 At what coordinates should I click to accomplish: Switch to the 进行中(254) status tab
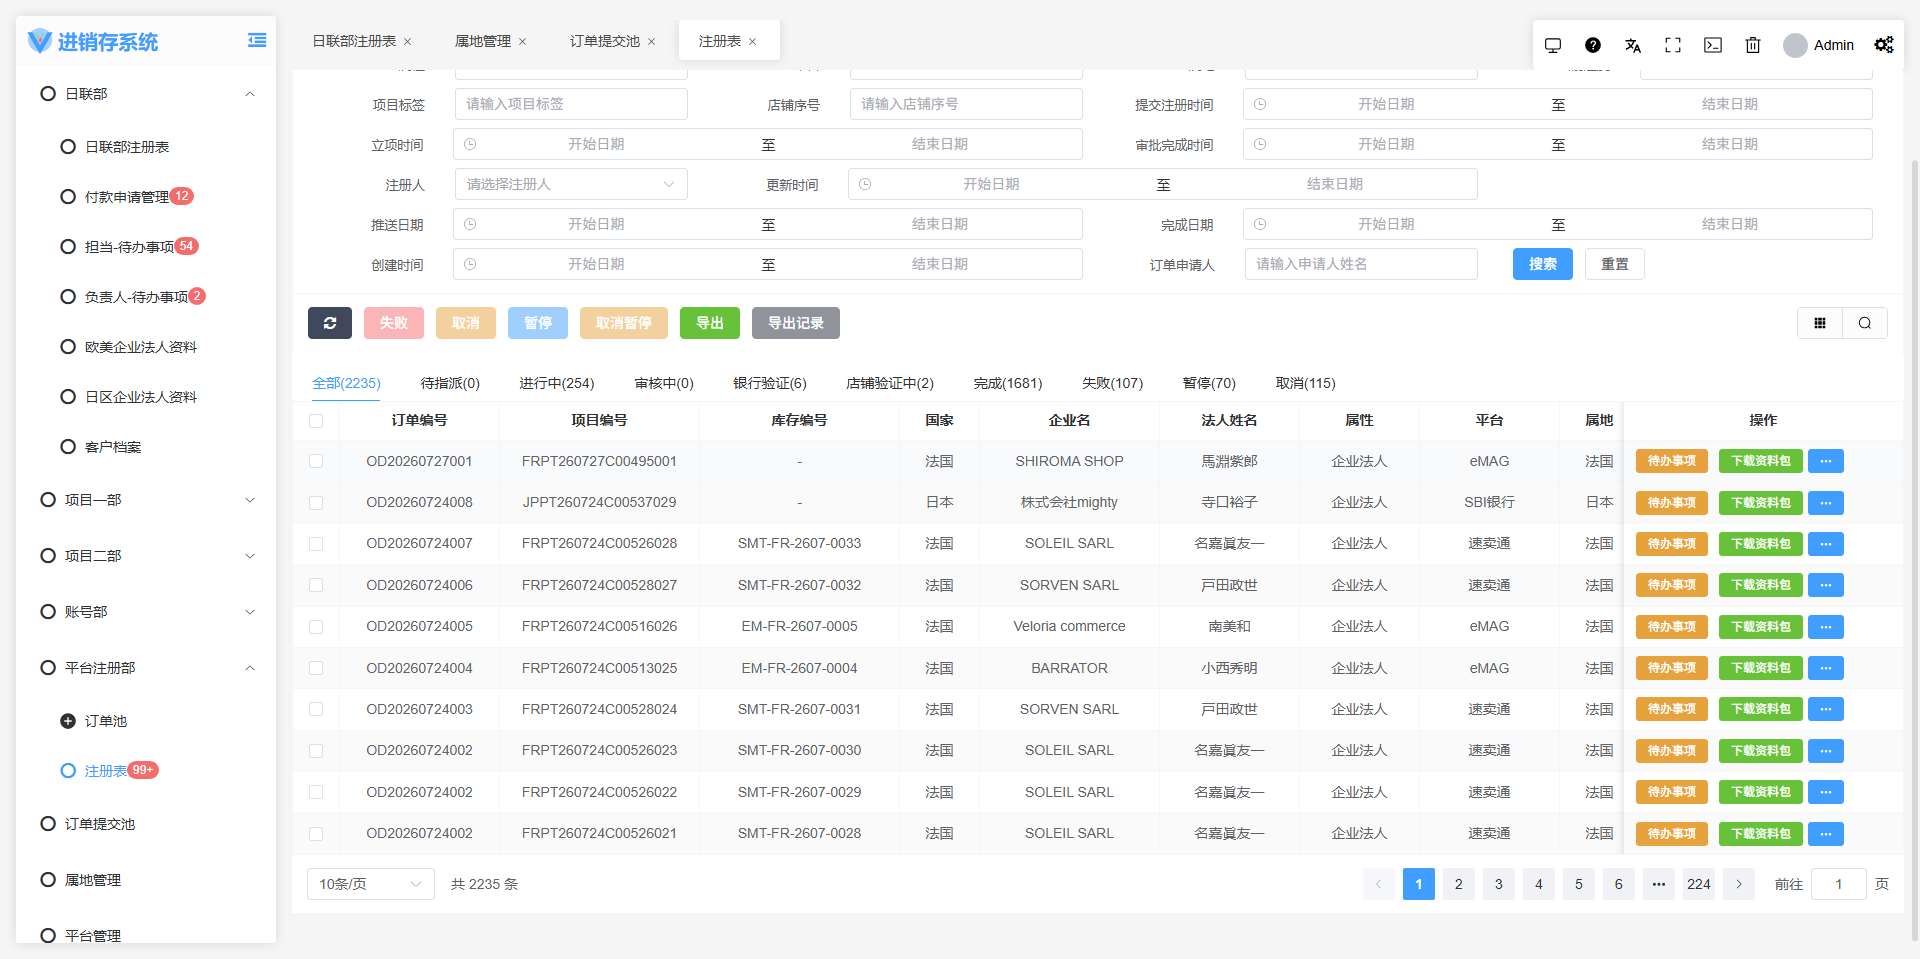(x=557, y=383)
